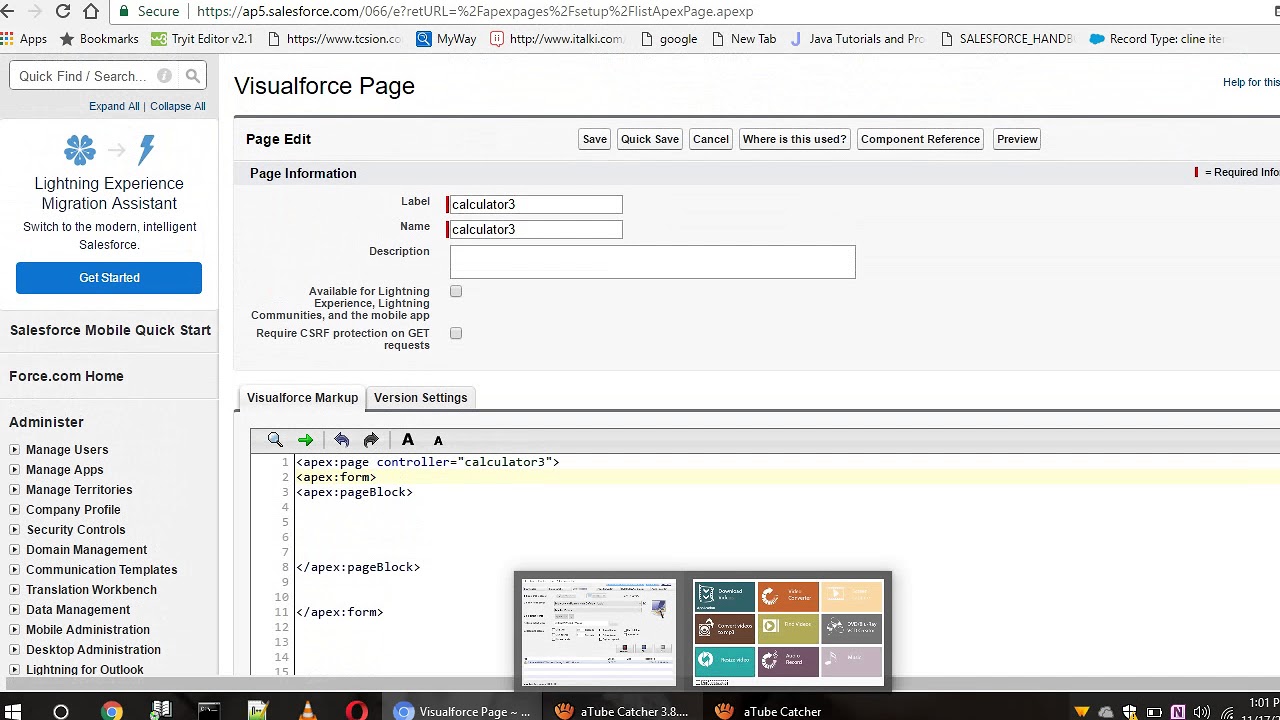Navigate back with browser back arrow

point(8,11)
